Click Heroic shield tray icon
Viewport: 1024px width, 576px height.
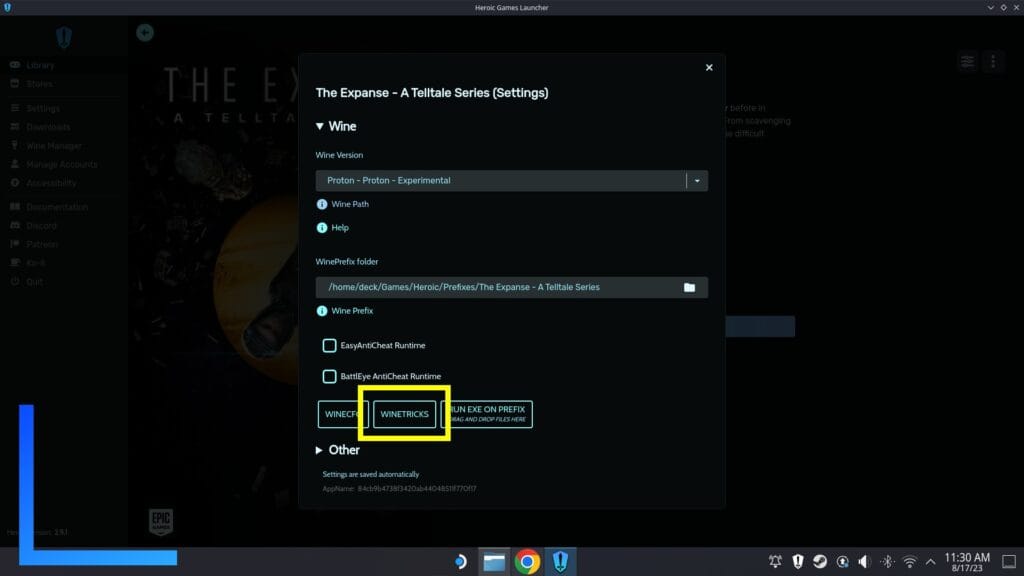click(797, 562)
